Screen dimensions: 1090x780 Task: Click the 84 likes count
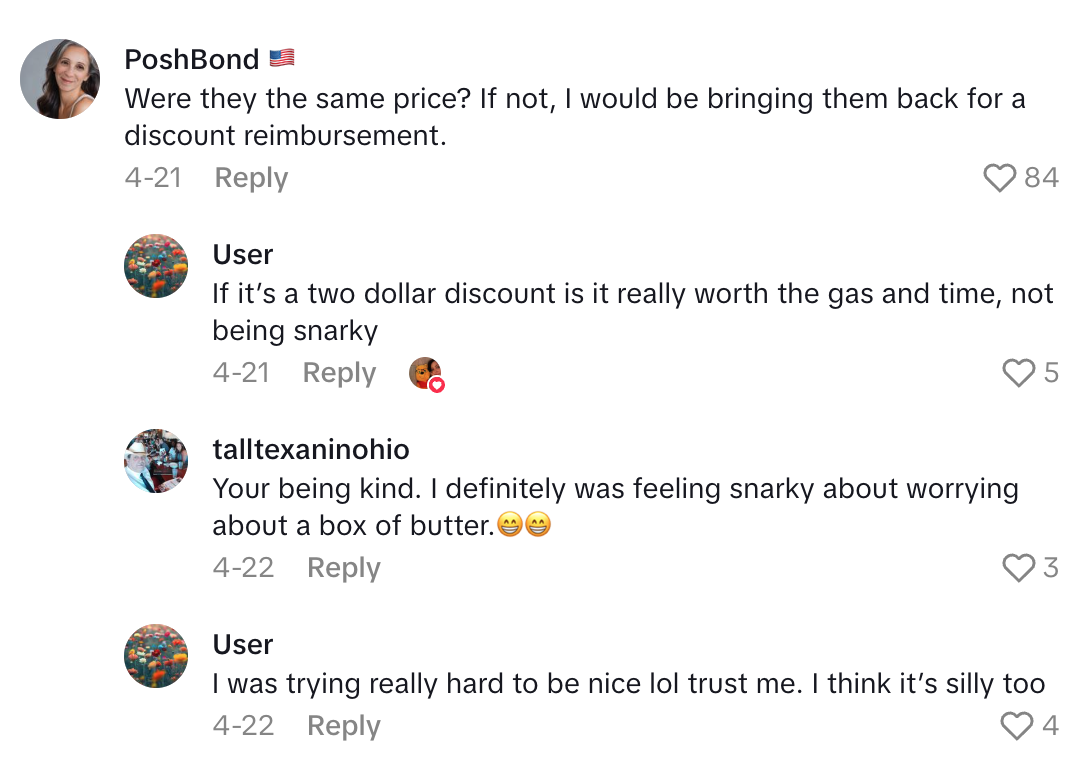(x=1041, y=178)
